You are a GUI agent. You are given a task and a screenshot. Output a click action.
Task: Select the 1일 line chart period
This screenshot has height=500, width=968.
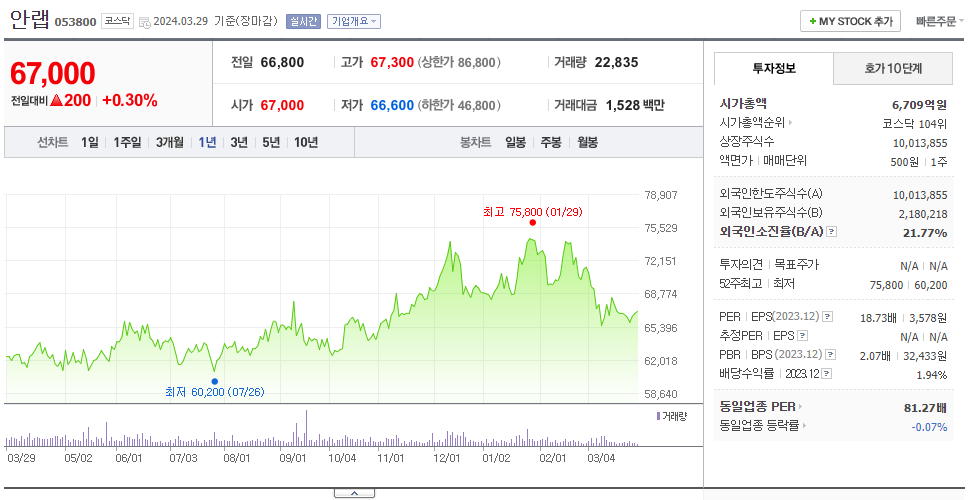tap(90, 143)
